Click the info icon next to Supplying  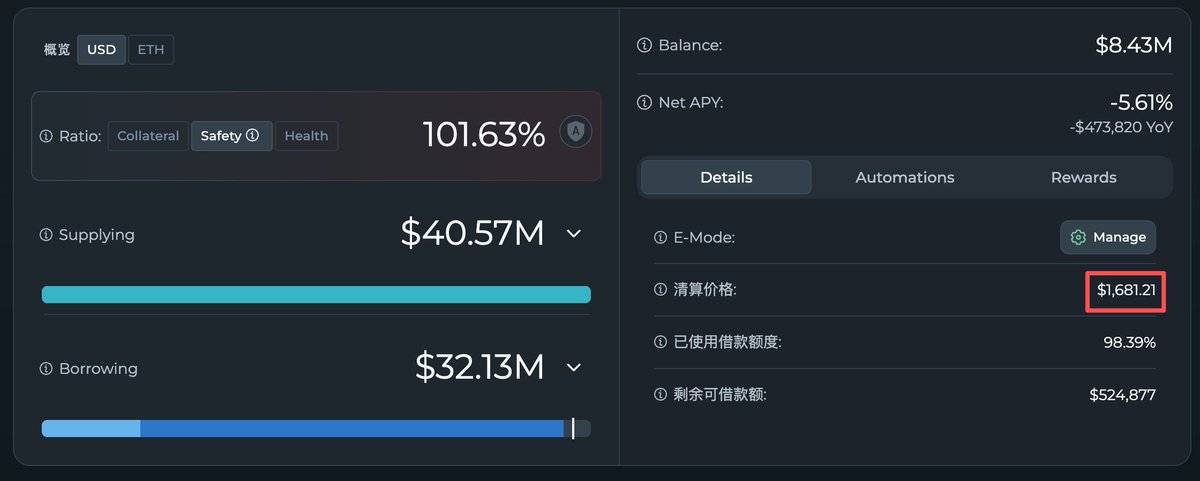(x=46, y=235)
